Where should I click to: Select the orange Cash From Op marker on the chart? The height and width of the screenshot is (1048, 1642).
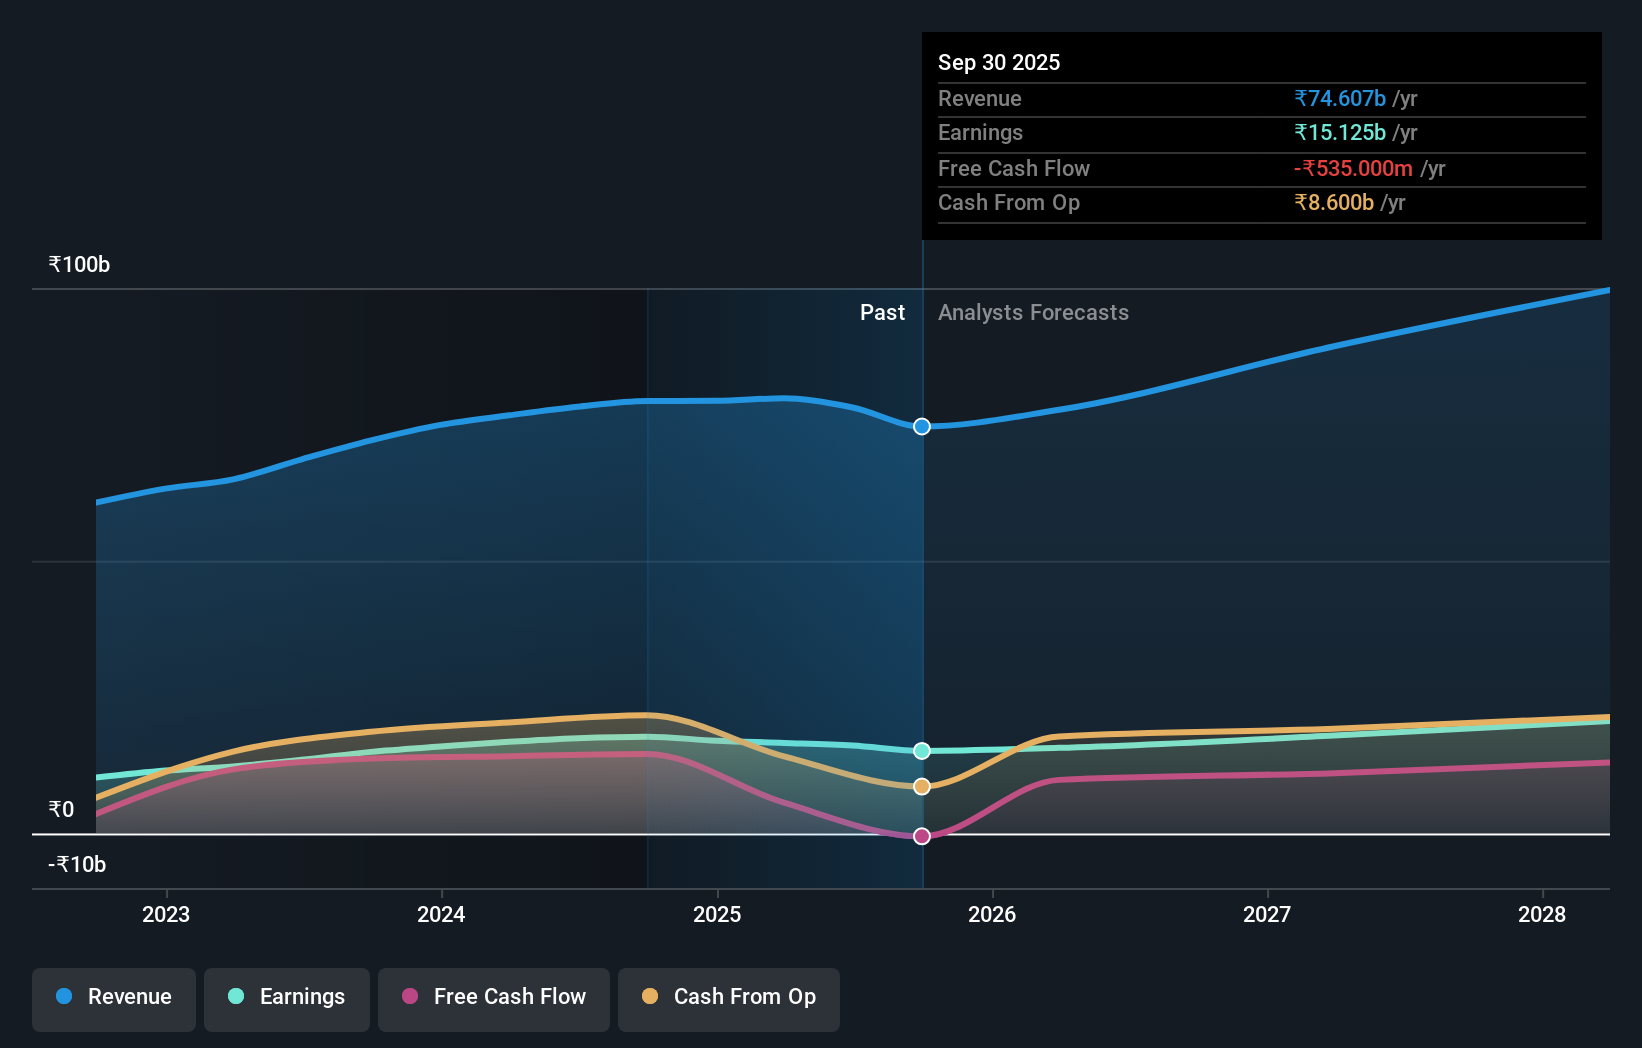pos(921,786)
